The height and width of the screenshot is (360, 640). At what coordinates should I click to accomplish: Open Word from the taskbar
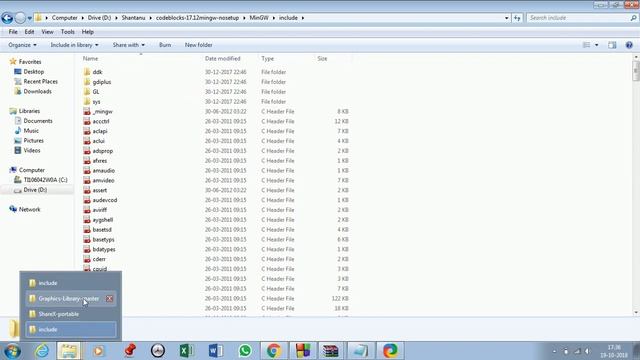tap(216, 351)
